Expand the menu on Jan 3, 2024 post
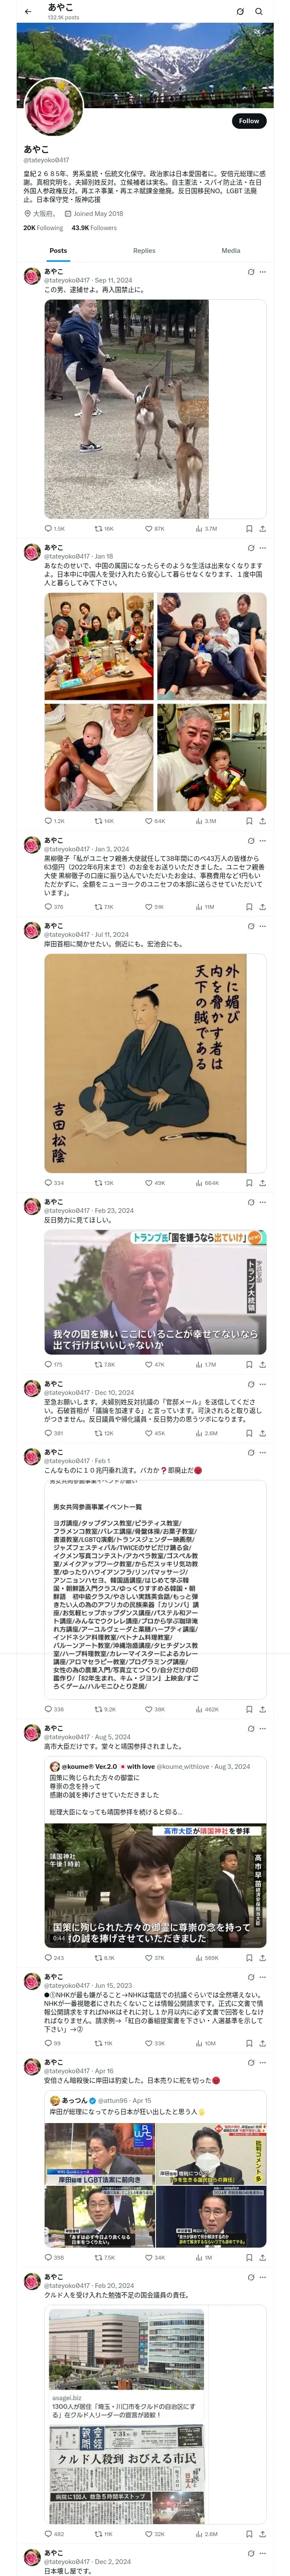 [263, 841]
